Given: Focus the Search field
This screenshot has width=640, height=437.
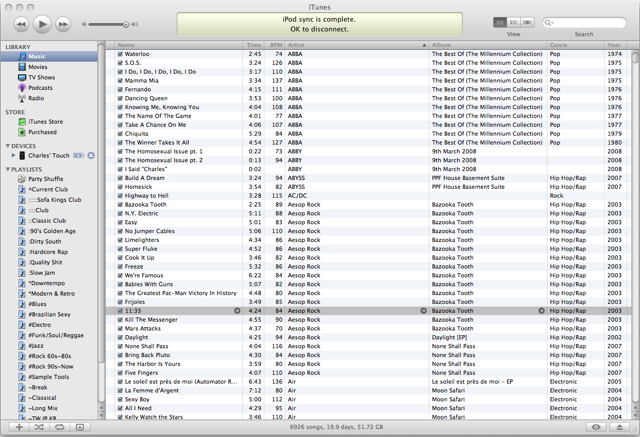Looking at the screenshot, I should point(584,22).
